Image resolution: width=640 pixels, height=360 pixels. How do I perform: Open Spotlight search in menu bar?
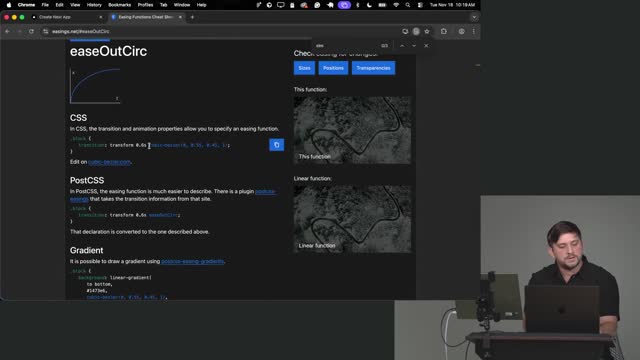pyautogui.click(x=407, y=5)
